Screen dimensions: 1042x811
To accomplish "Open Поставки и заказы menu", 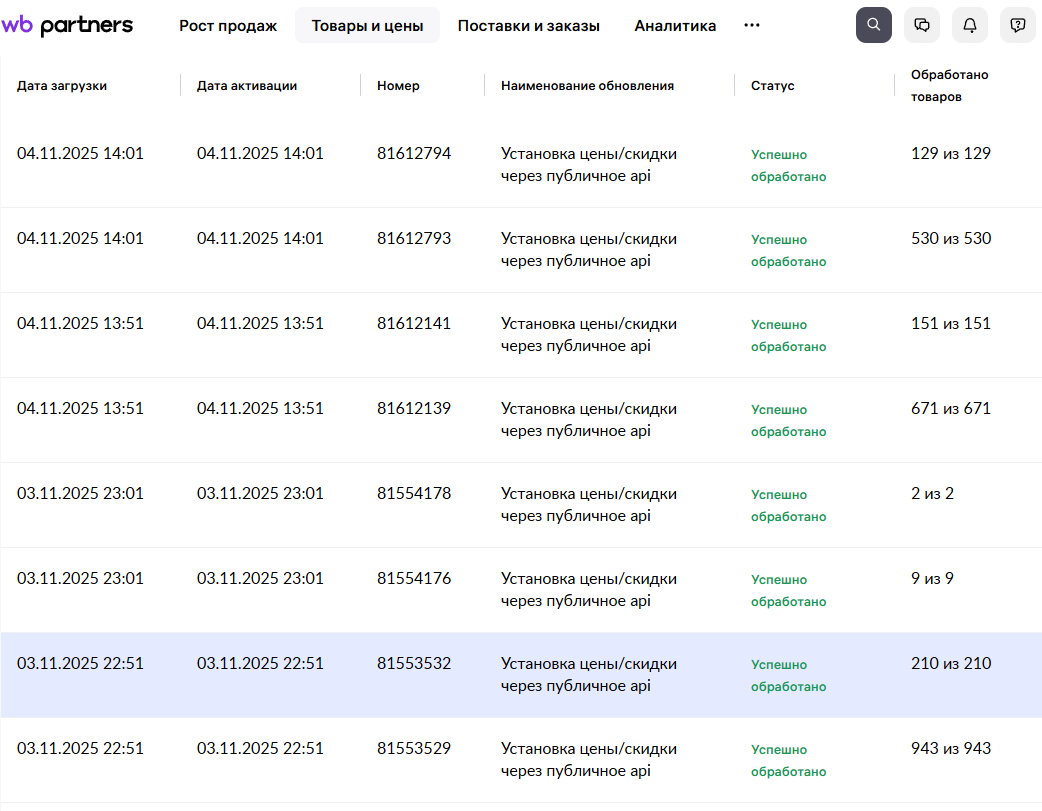I will [x=528, y=26].
